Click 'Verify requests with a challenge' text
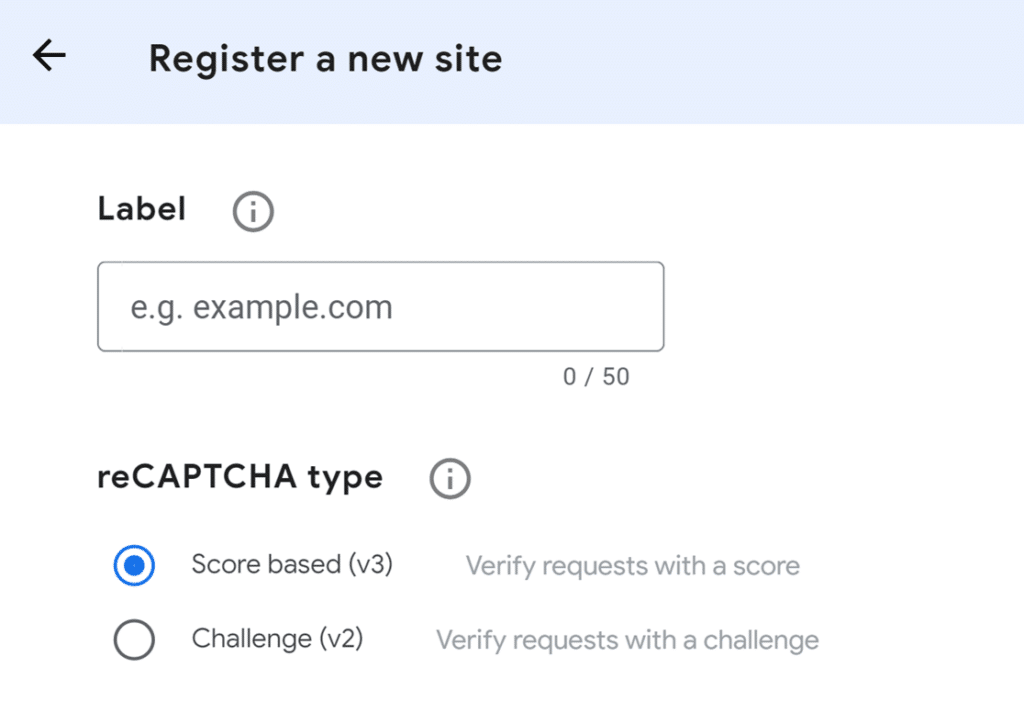Screen dimensions: 1024x712 (626, 640)
